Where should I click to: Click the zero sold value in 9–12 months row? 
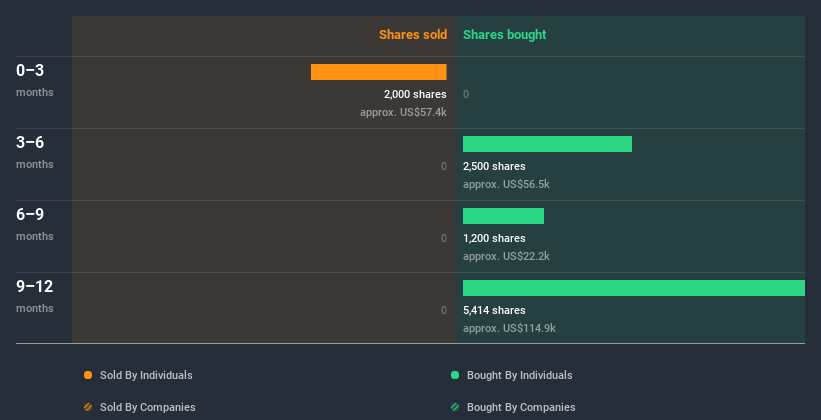coord(444,311)
